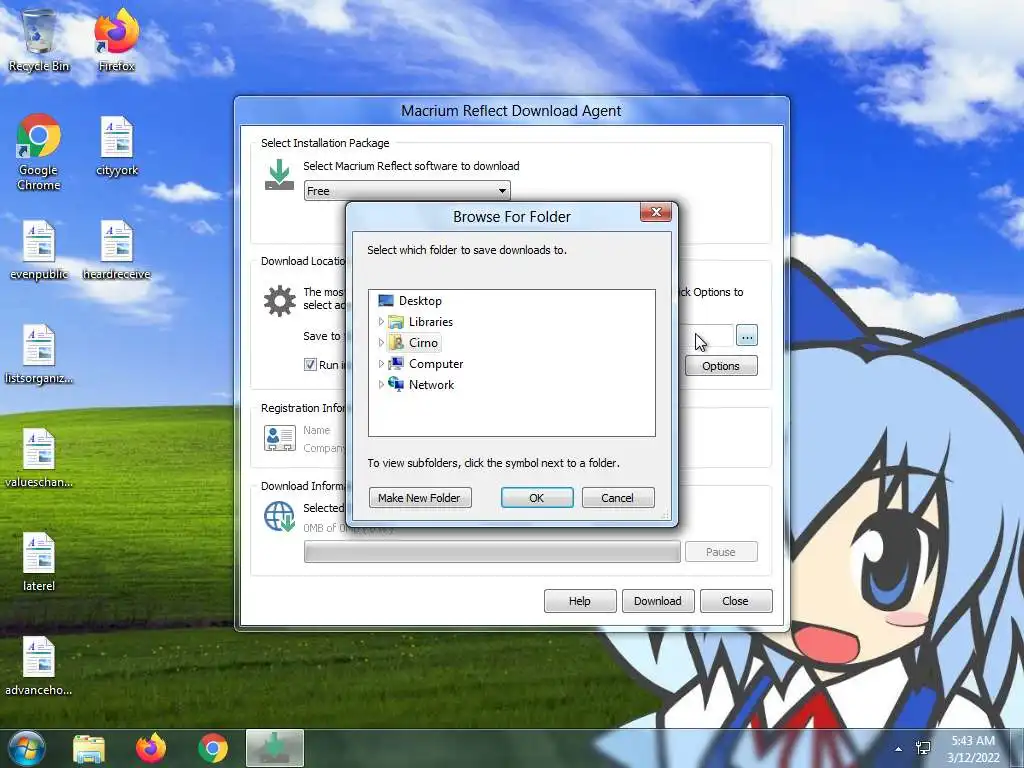
Task: Click the download progress bar
Action: click(x=492, y=552)
